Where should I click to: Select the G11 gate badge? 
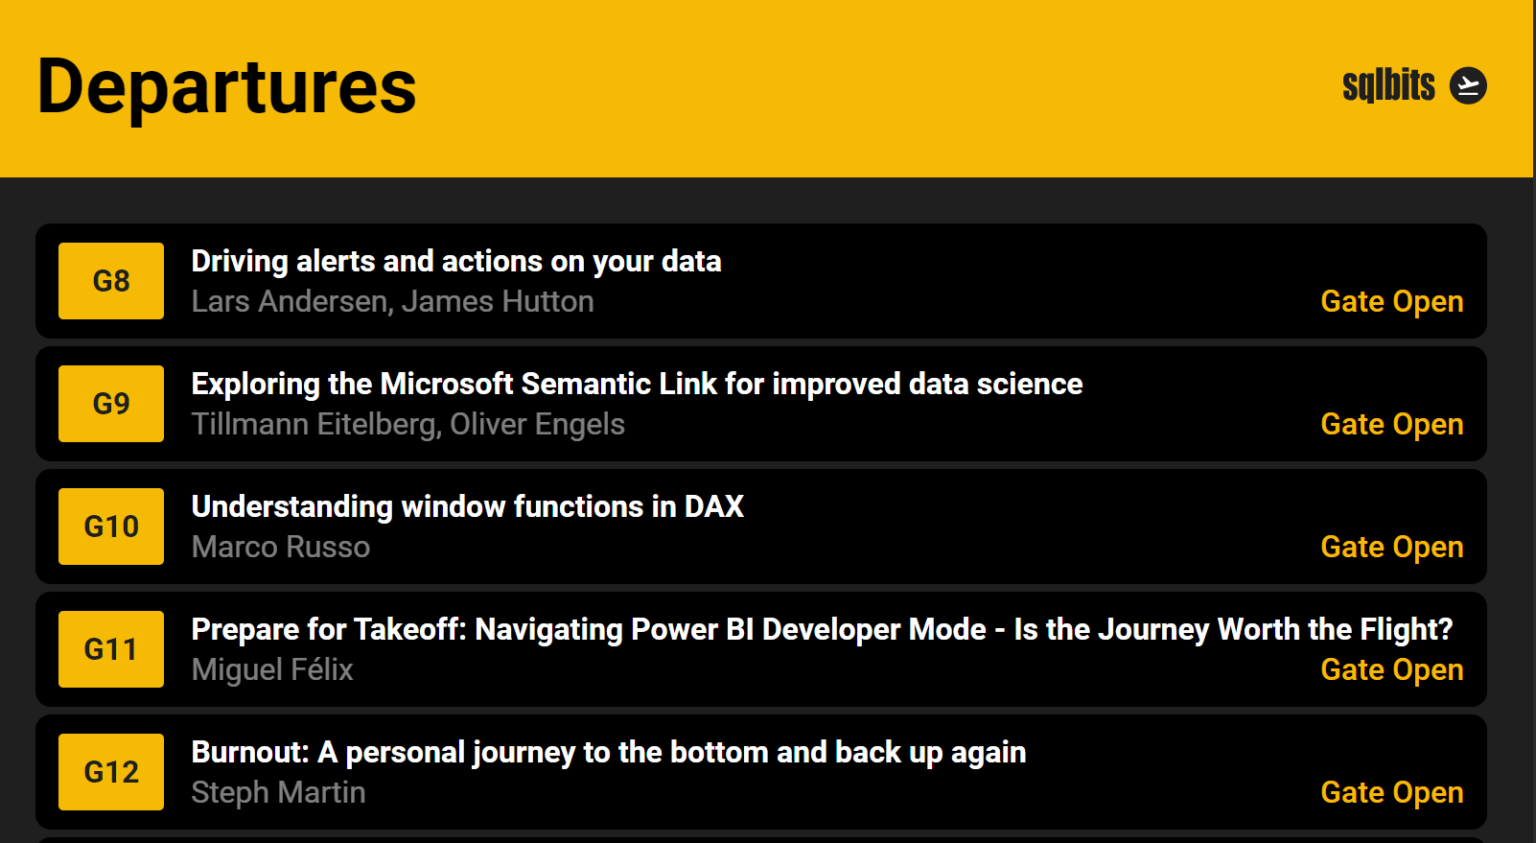pyautogui.click(x=110, y=649)
